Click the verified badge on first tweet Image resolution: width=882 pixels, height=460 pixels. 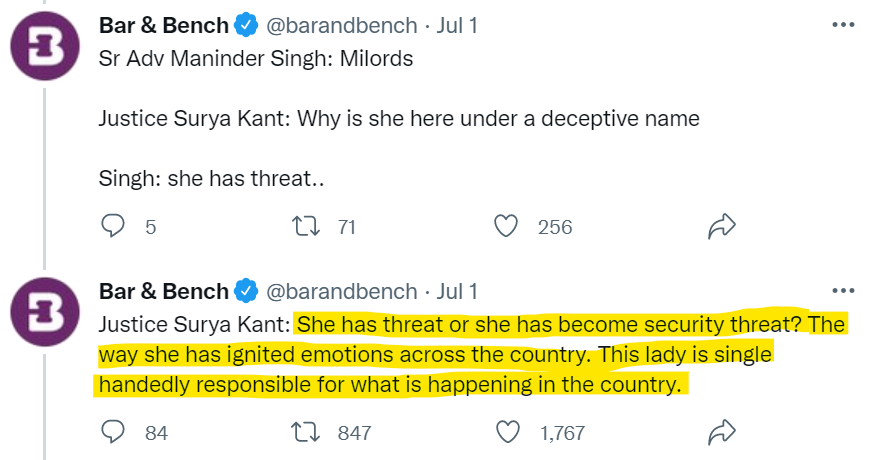coord(246,26)
